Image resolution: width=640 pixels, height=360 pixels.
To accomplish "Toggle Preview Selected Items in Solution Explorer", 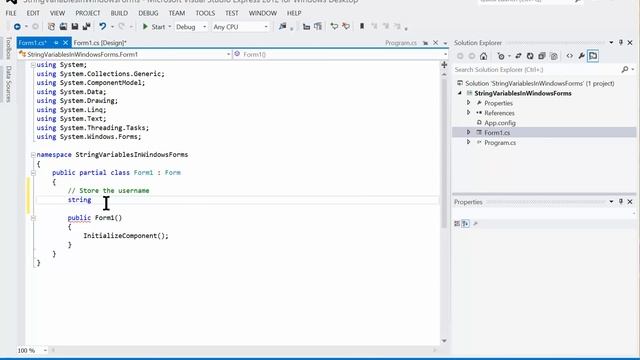I will pyautogui.click(x=593, y=56).
